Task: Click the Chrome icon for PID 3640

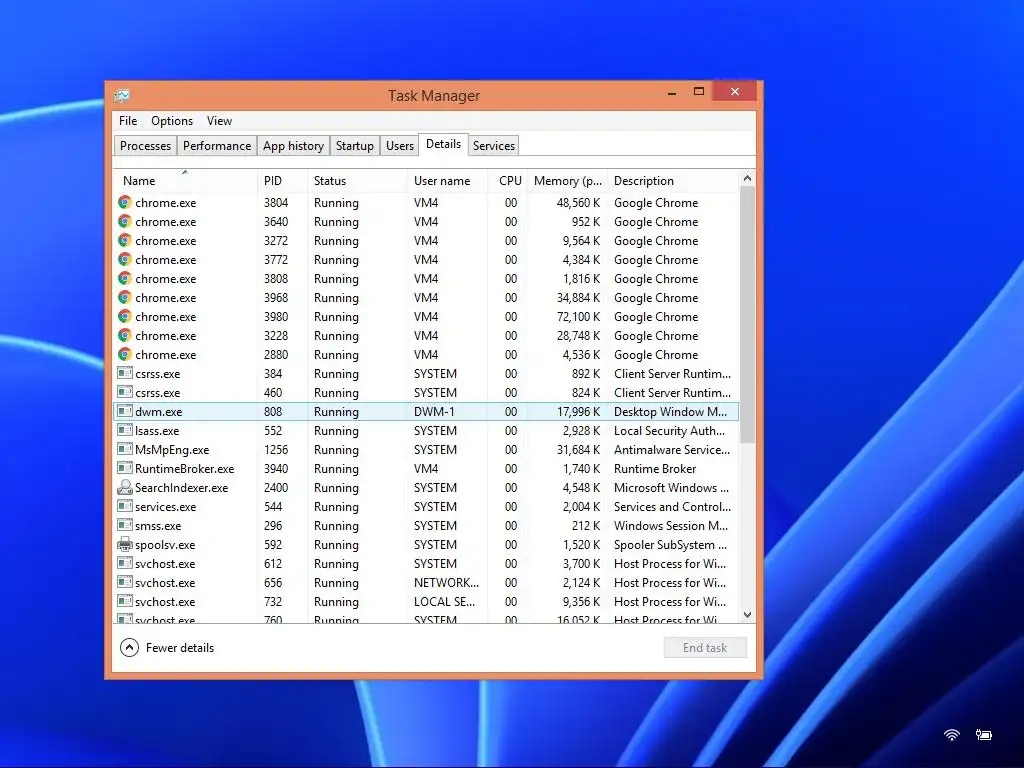Action: [125, 221]
